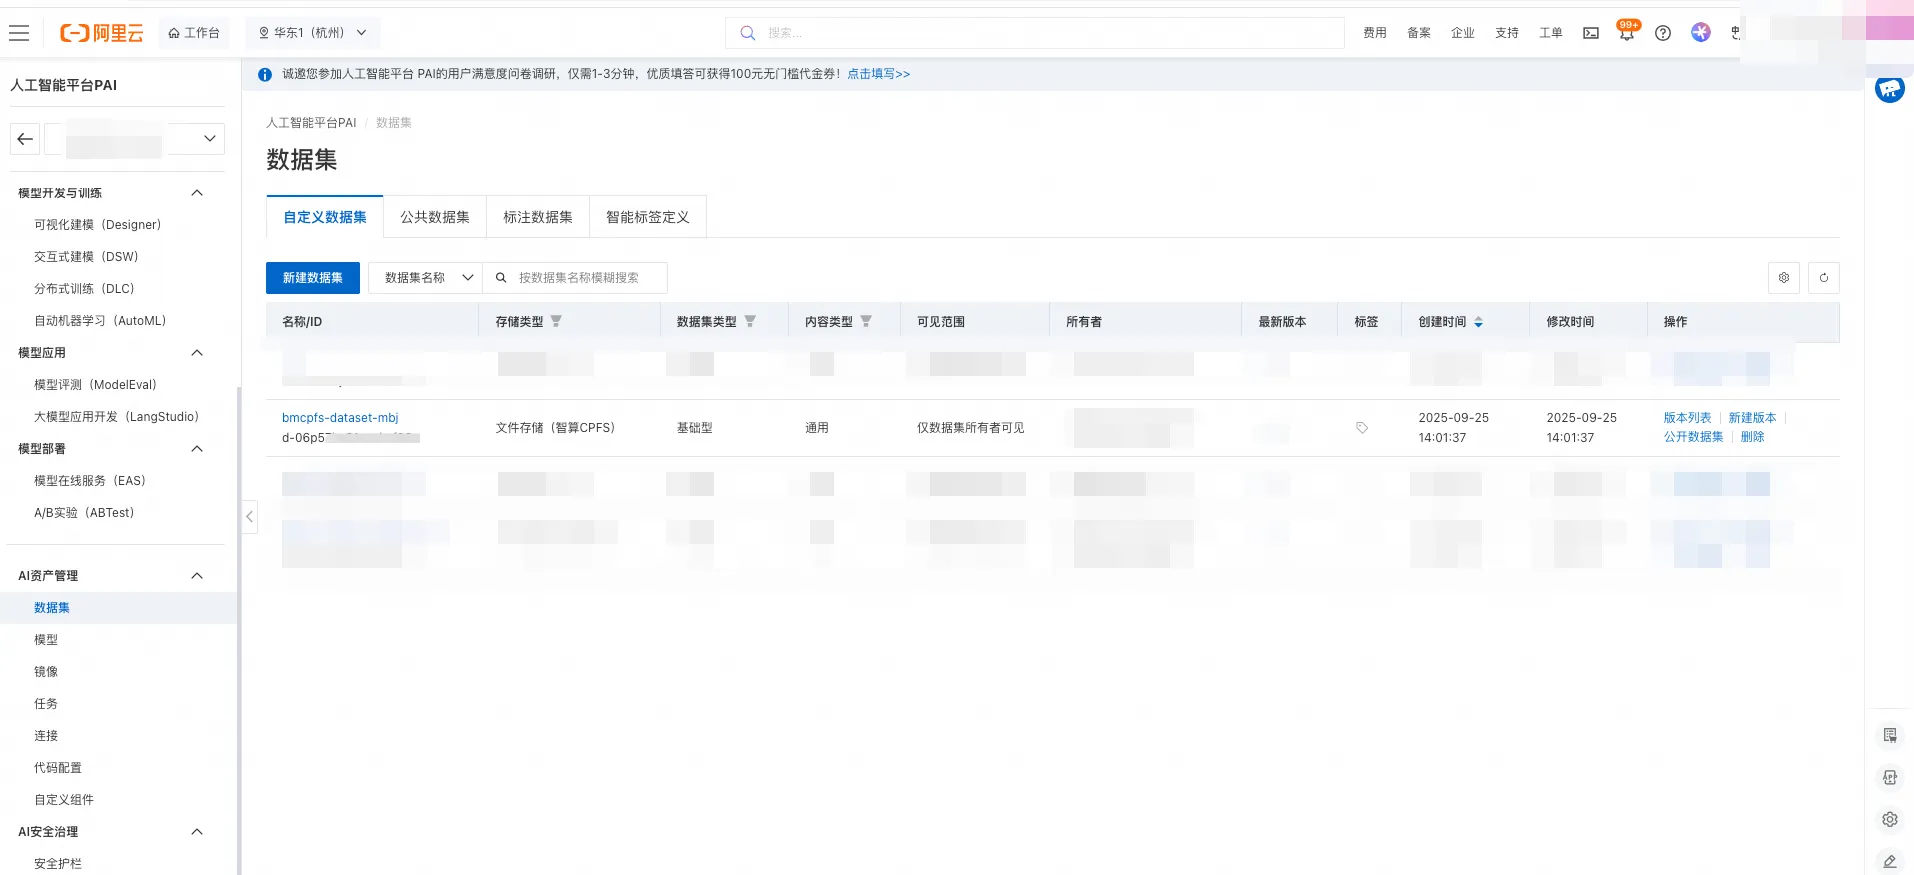
Task: Open the document list icon on right rail
Action: click(1890, 736)
